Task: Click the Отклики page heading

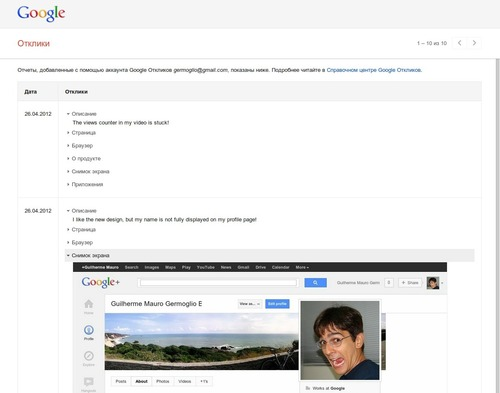Action: click(x=34, y=43)
